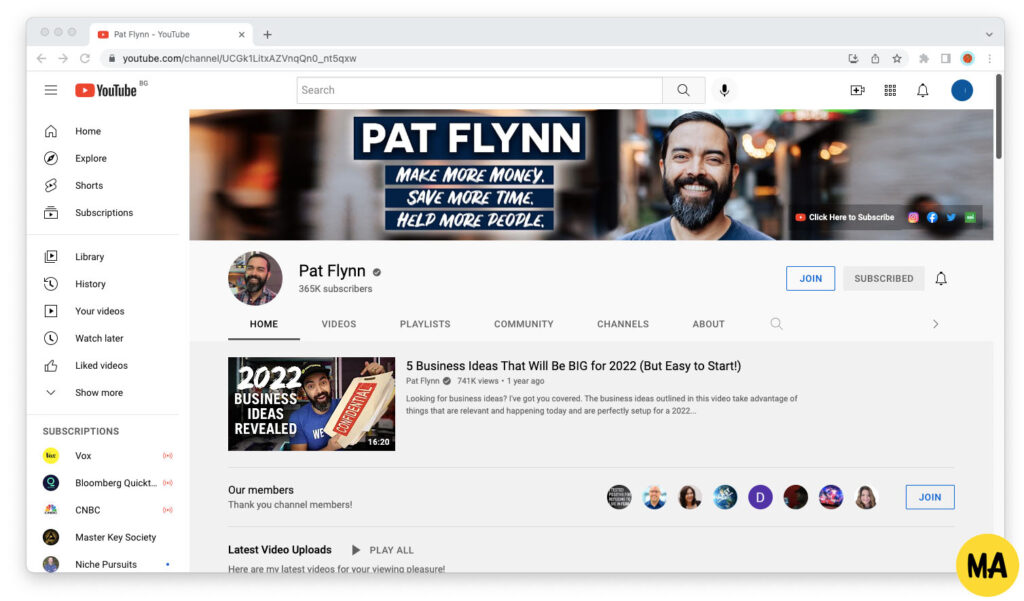Open Subscriptions in the sidebar
The image size is (1024, 601).
pyautogui.click(x=104, y=213)
